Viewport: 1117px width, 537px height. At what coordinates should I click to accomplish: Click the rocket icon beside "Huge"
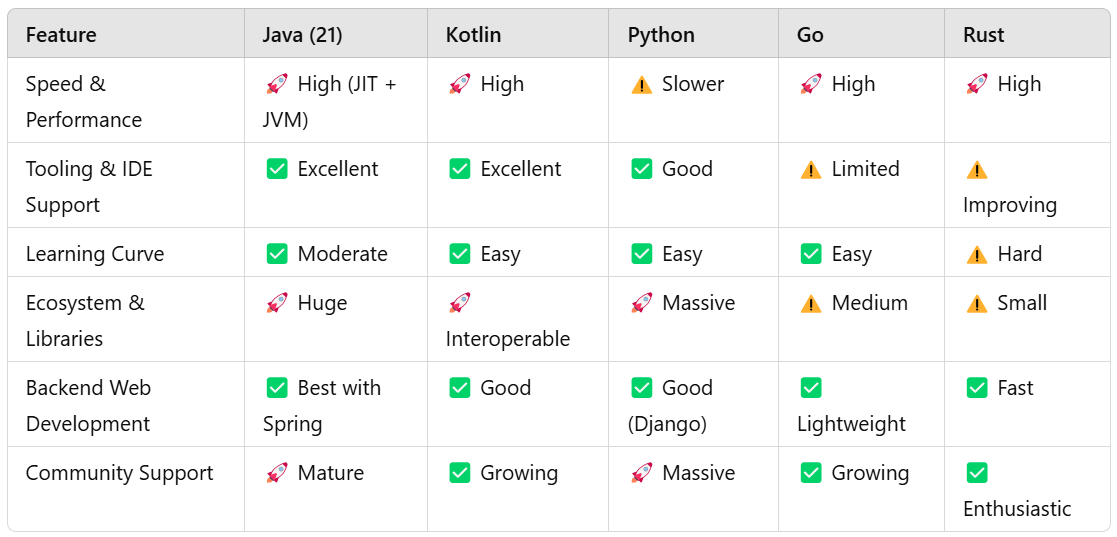277,303
